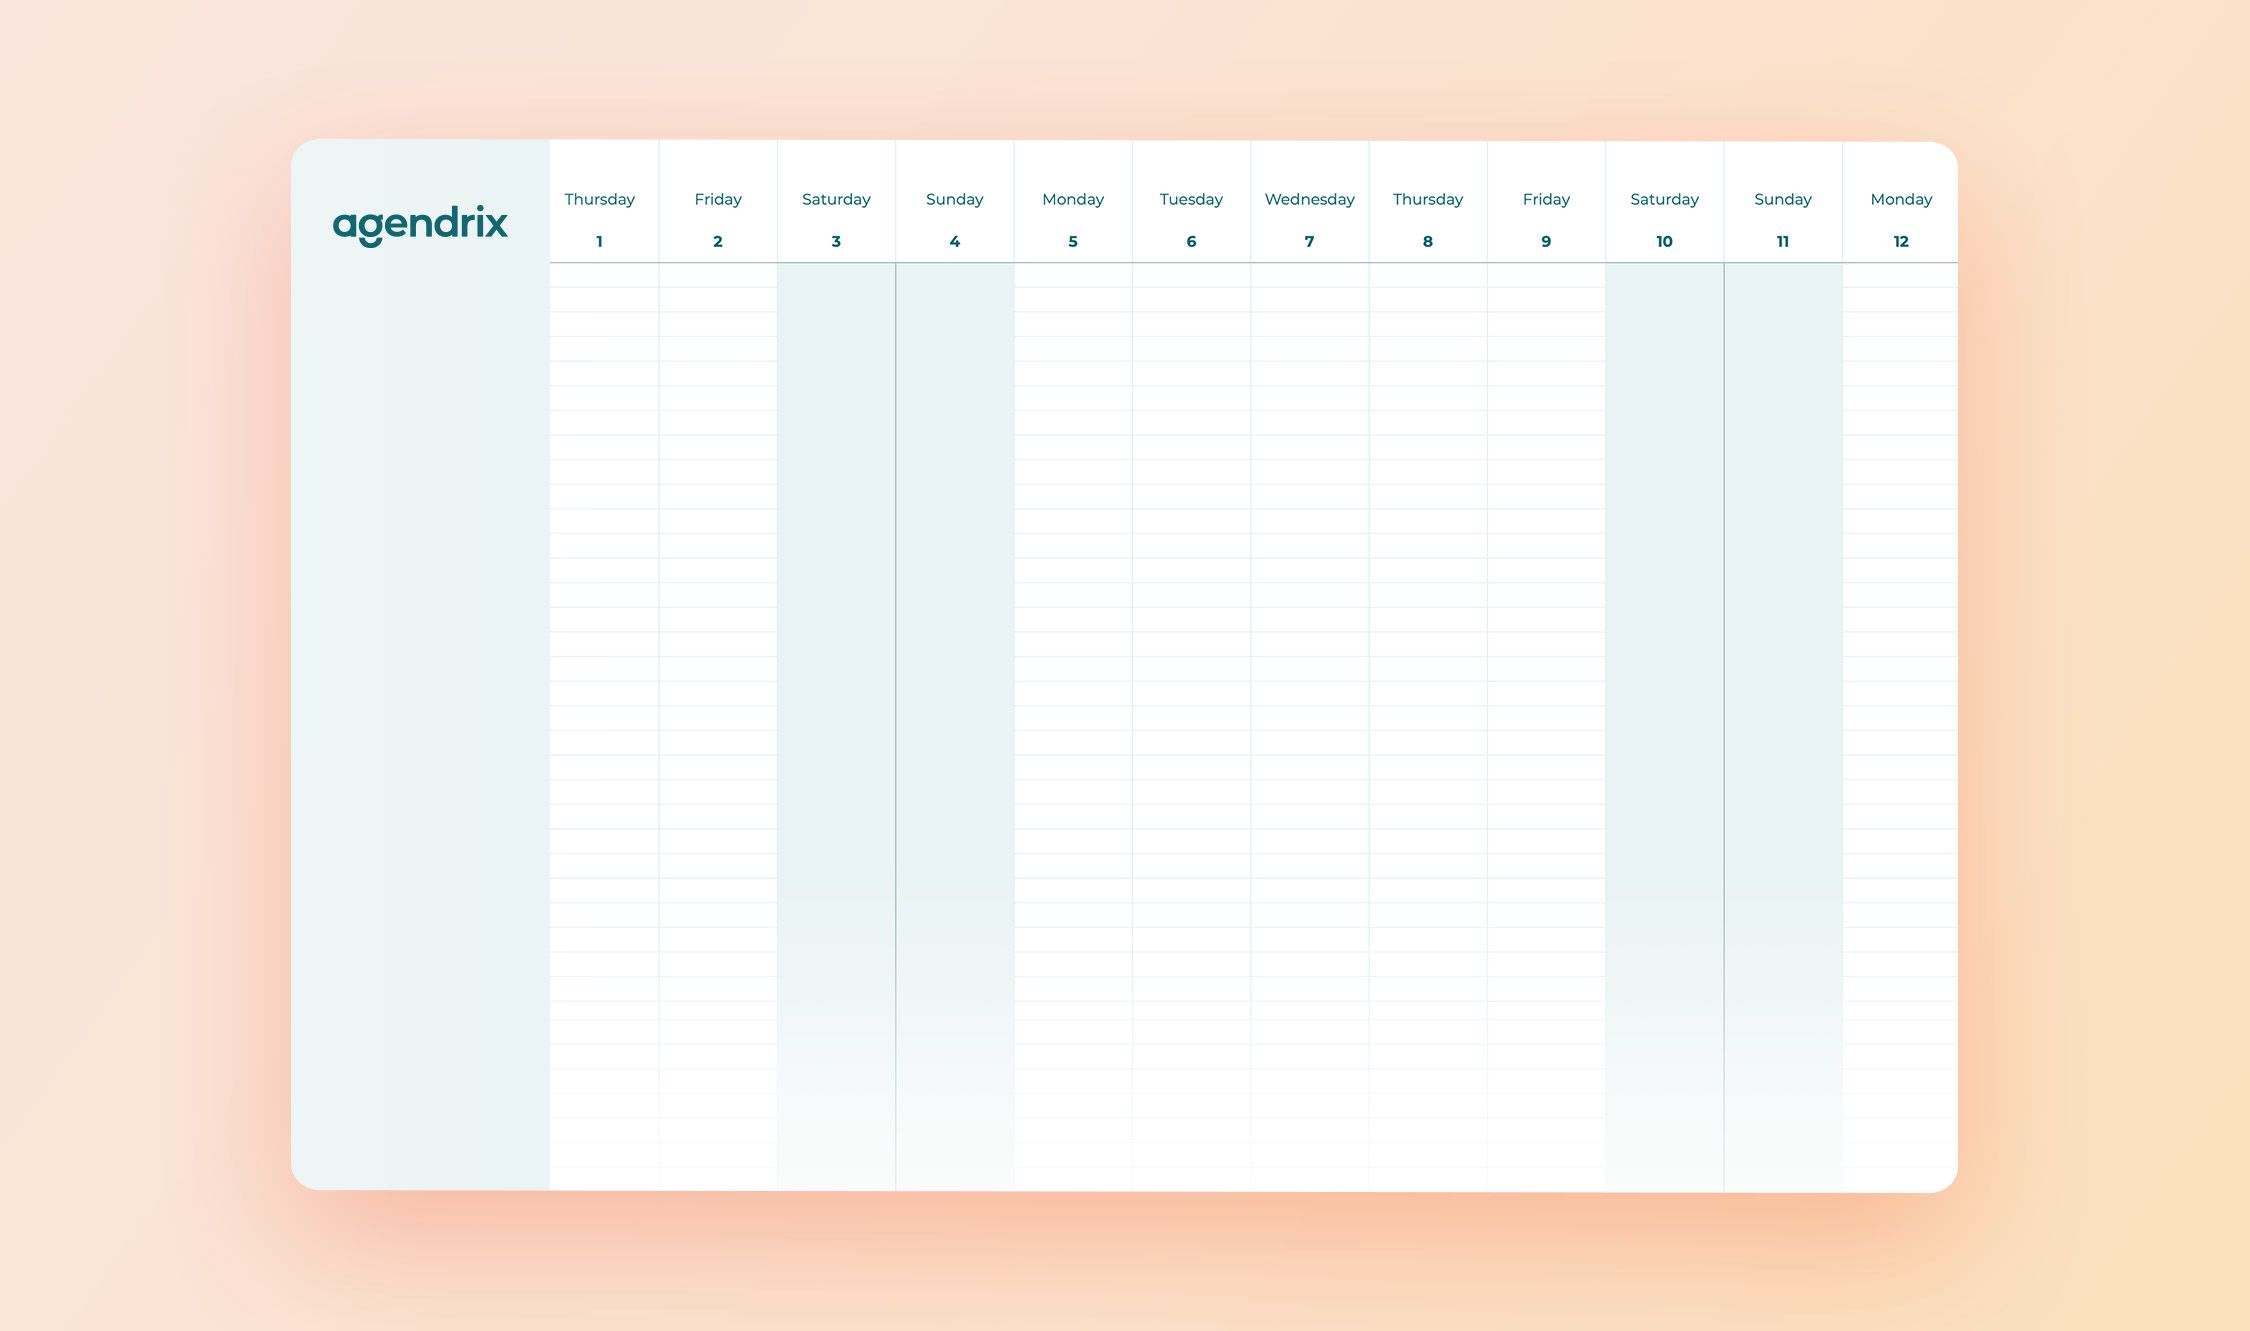This screenshot has height=1331, width=2250.
Task: Toggle visibility of Saturday 10 column
Action: click(x=1664, y=217)
